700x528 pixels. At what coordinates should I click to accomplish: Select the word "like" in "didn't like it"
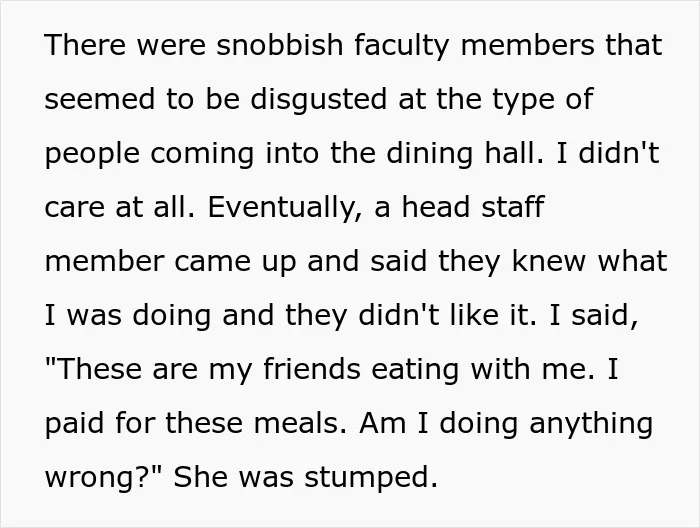point(474,315)
